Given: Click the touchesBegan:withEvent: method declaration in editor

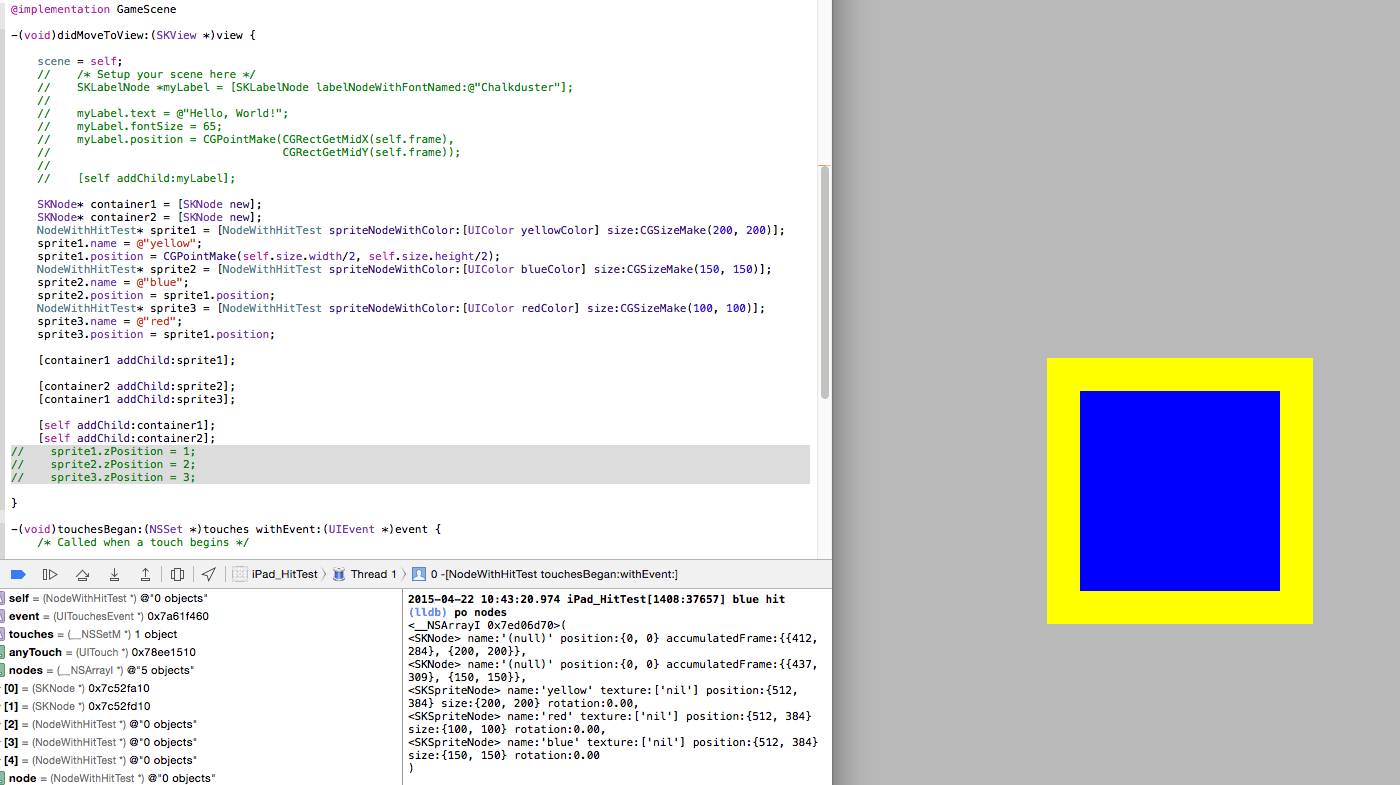Looking at the screenshot, I should pyautogui.click(x=226, y=529).
